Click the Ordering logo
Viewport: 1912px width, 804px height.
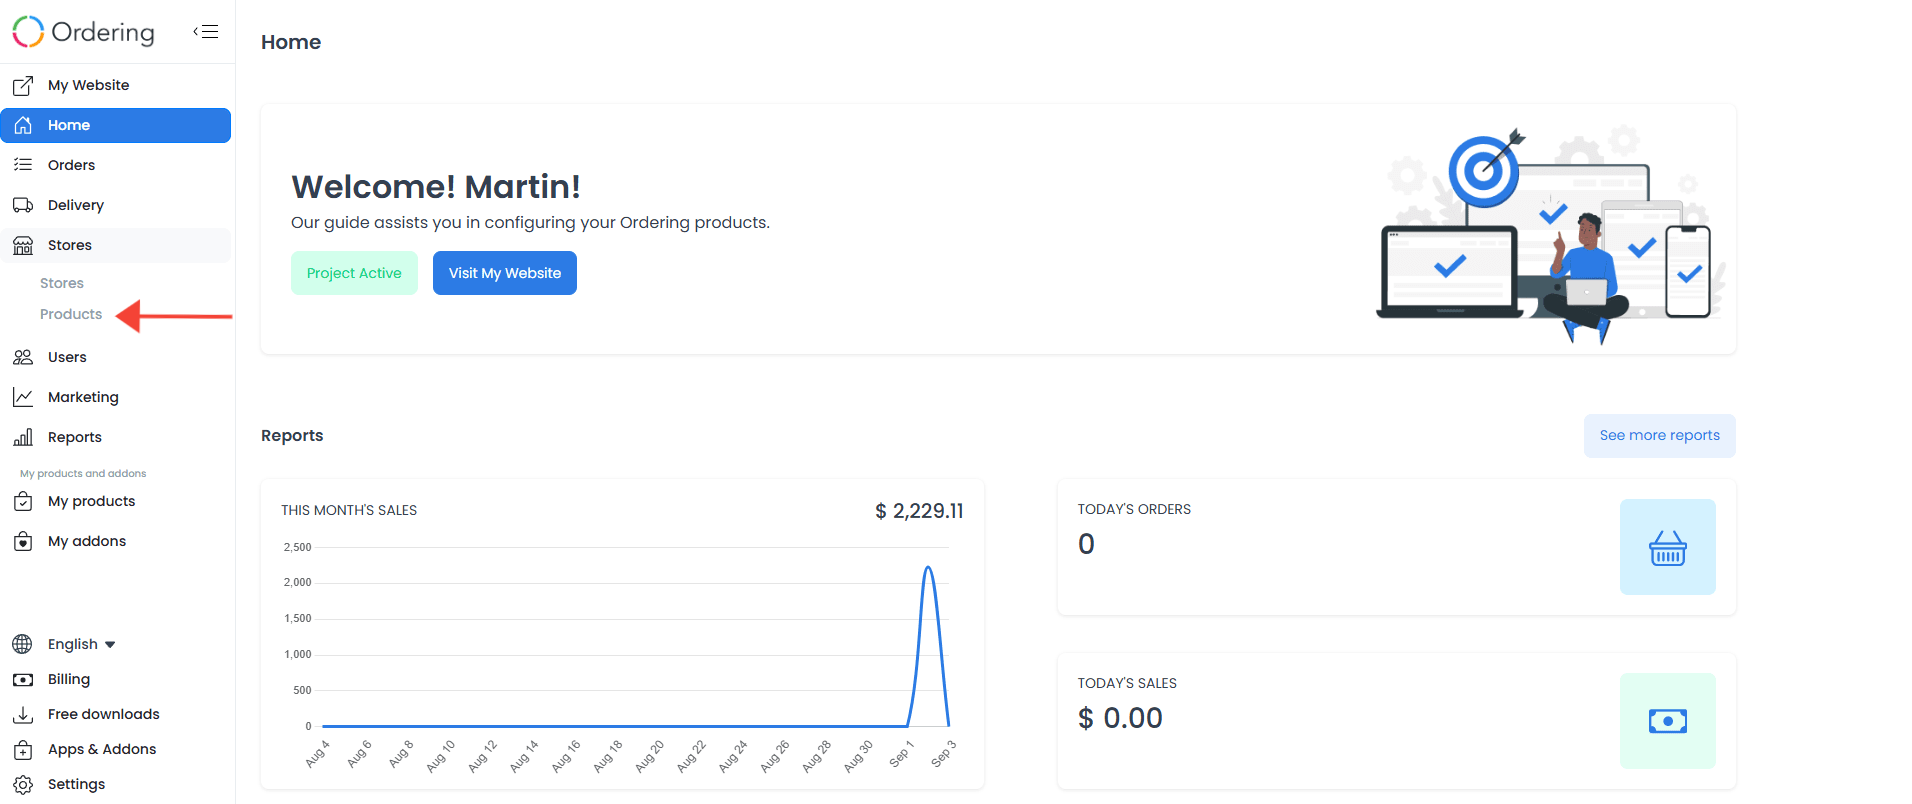pos(84,32)
